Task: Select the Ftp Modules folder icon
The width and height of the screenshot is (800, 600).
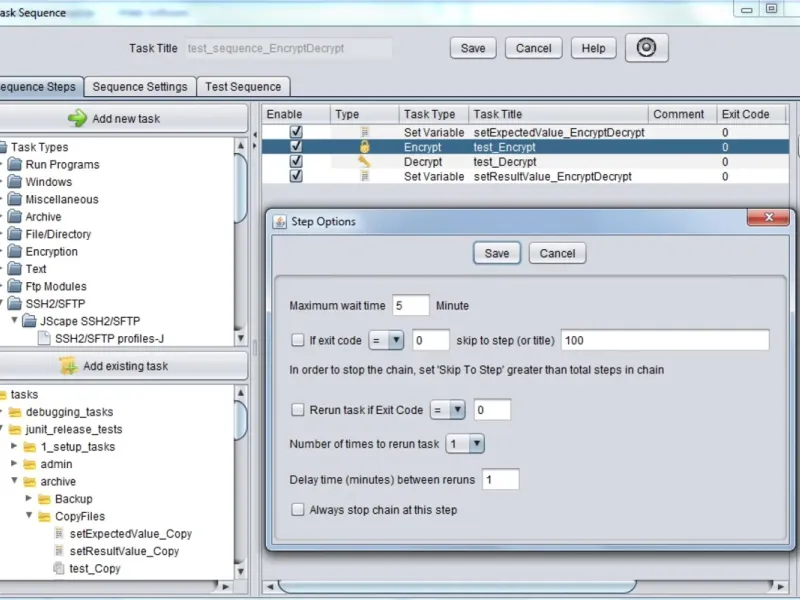Action: point(15,286)
